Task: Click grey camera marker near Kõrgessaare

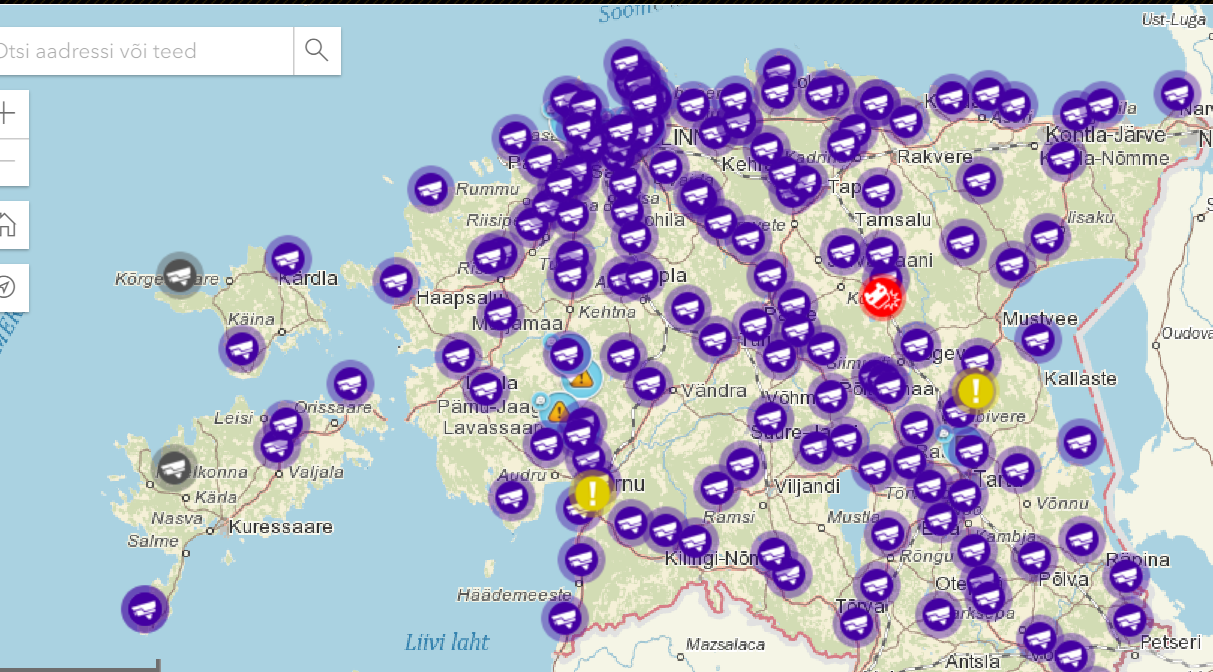Action: (x=180, y=273)
